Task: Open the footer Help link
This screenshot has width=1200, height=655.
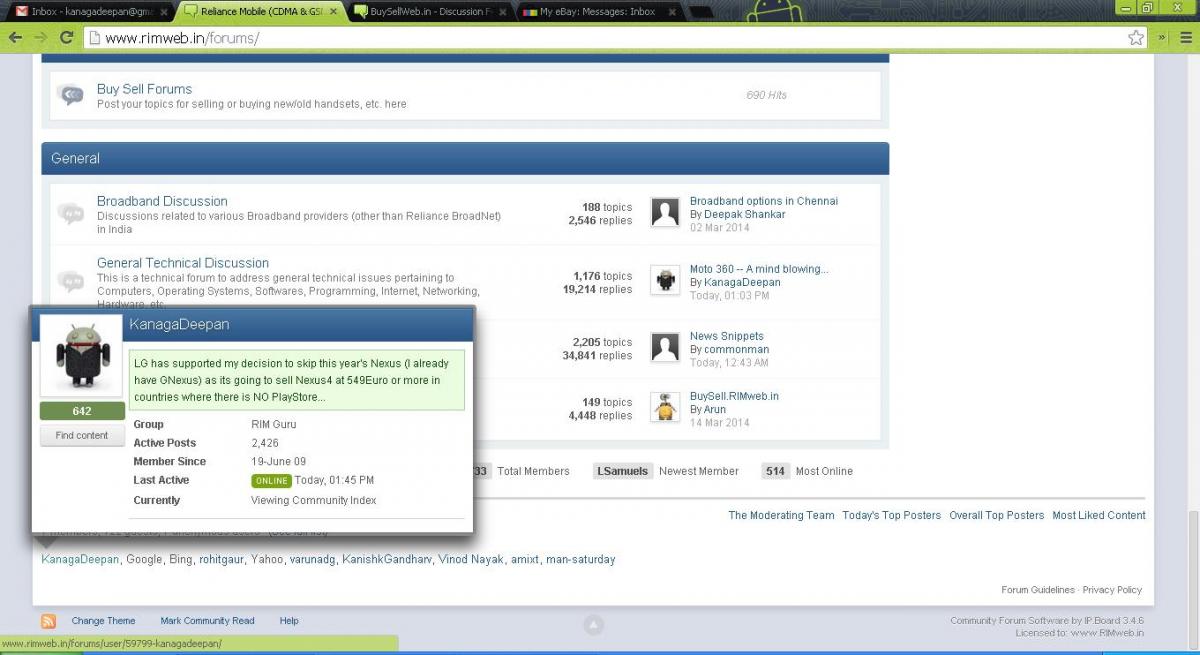Action: click(289, 621)
